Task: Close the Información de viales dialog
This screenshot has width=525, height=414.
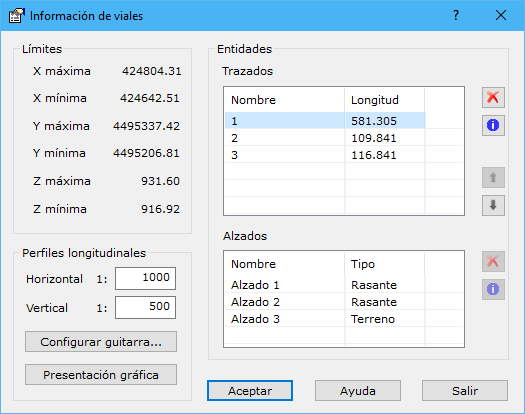Action: (x=501, y=15)
